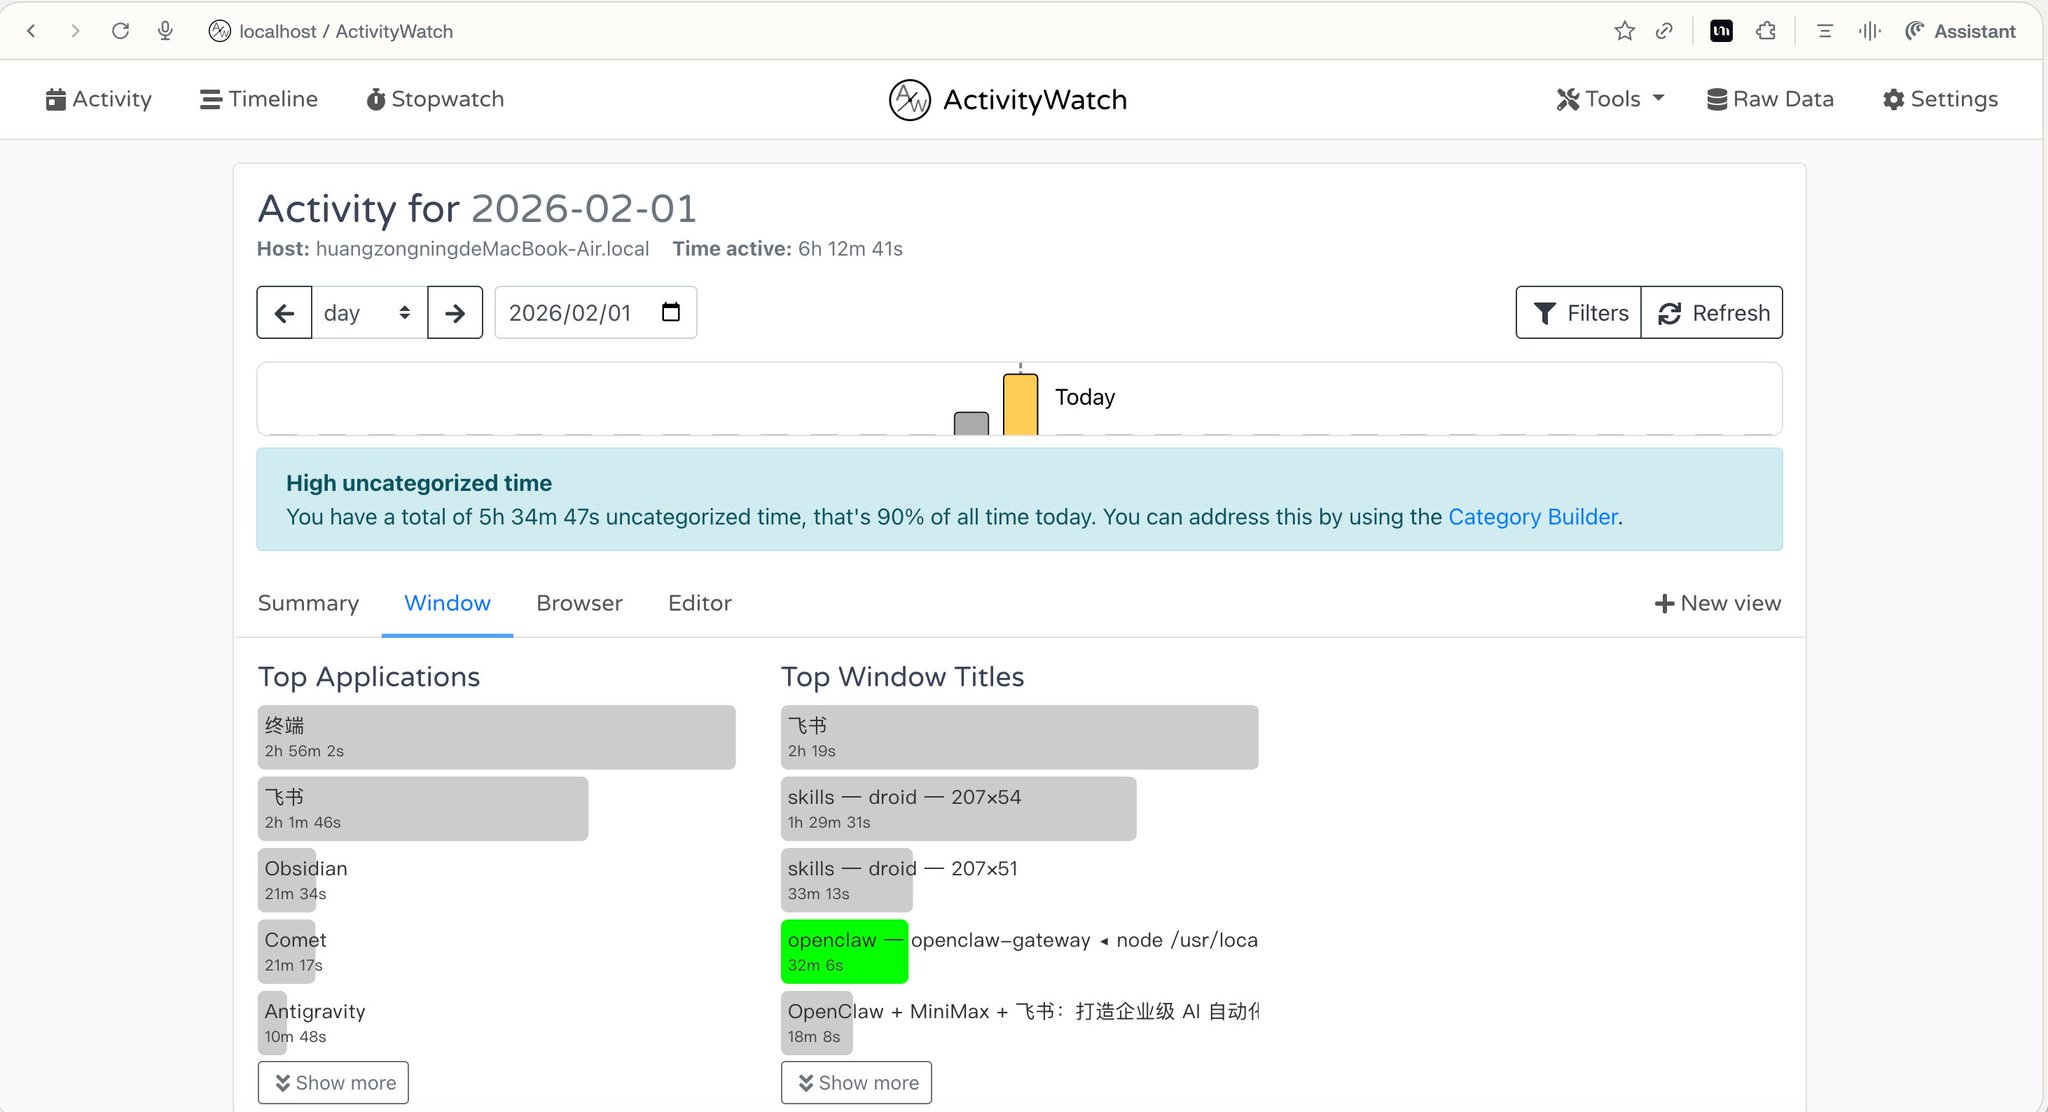Click the date field 2026/02/01
Image resolution: width=2048 pixels, height=1112 pixels.
[595, 313]
